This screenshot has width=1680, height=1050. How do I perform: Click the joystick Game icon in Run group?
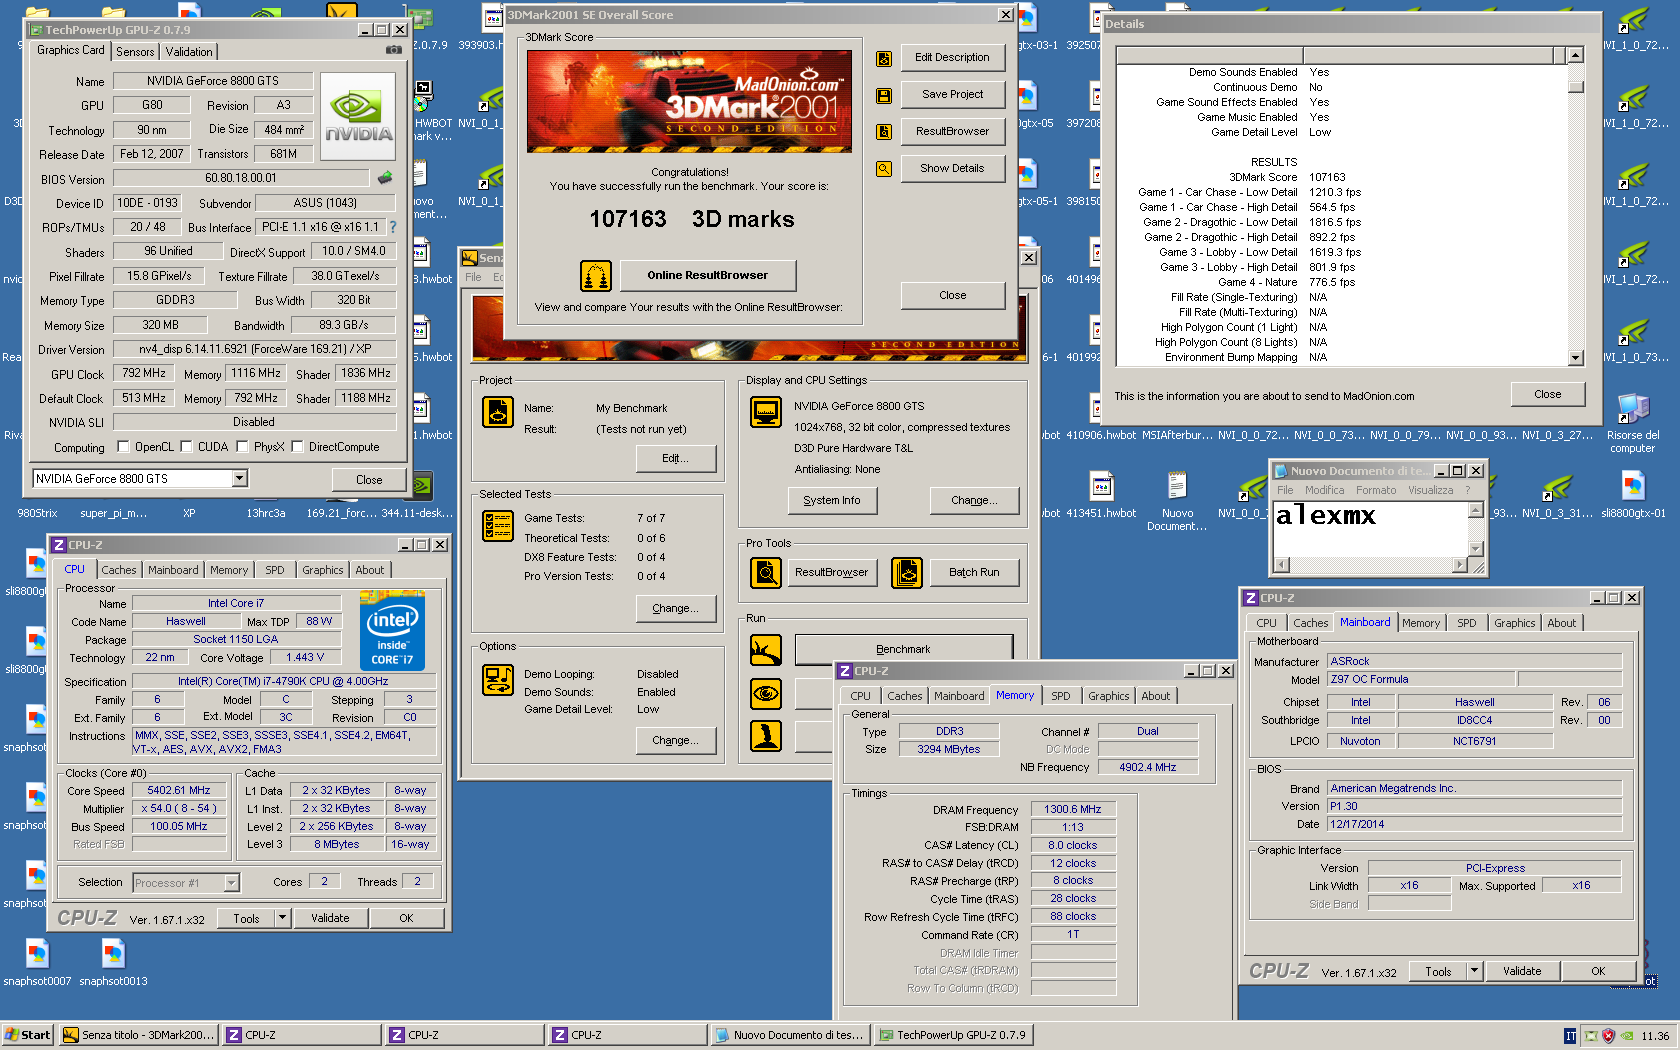click(x=766, y=736)
